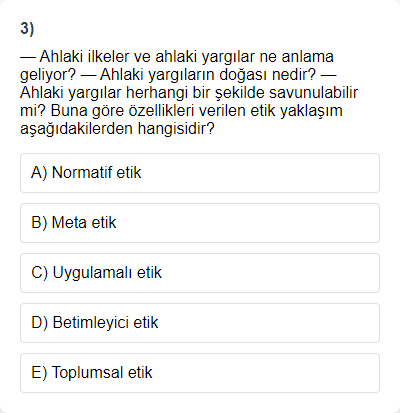Select answer option A) Normatif etik
The height and width of the screenshot is (413, 400).
click(200, 173)
